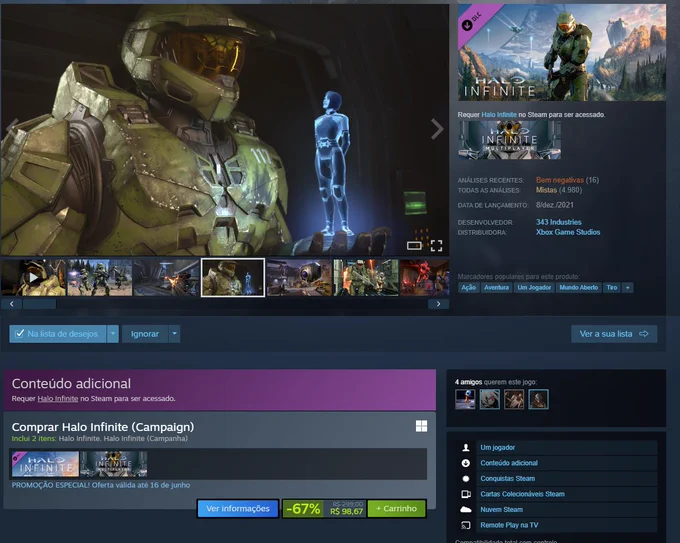The width and height of the screenshot is (680, 543).
Task: Click 'Ver informações' button
Action: 238,508
